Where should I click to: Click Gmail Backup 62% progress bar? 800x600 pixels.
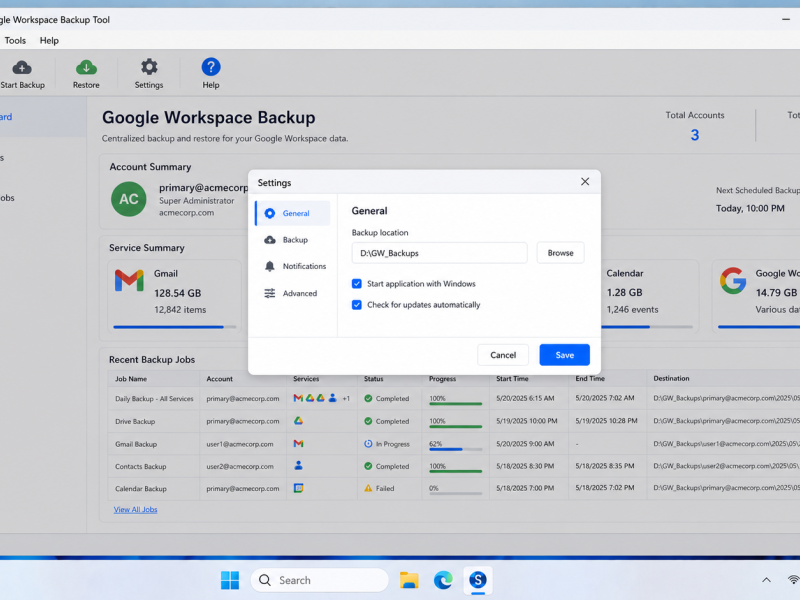[456, 449]
